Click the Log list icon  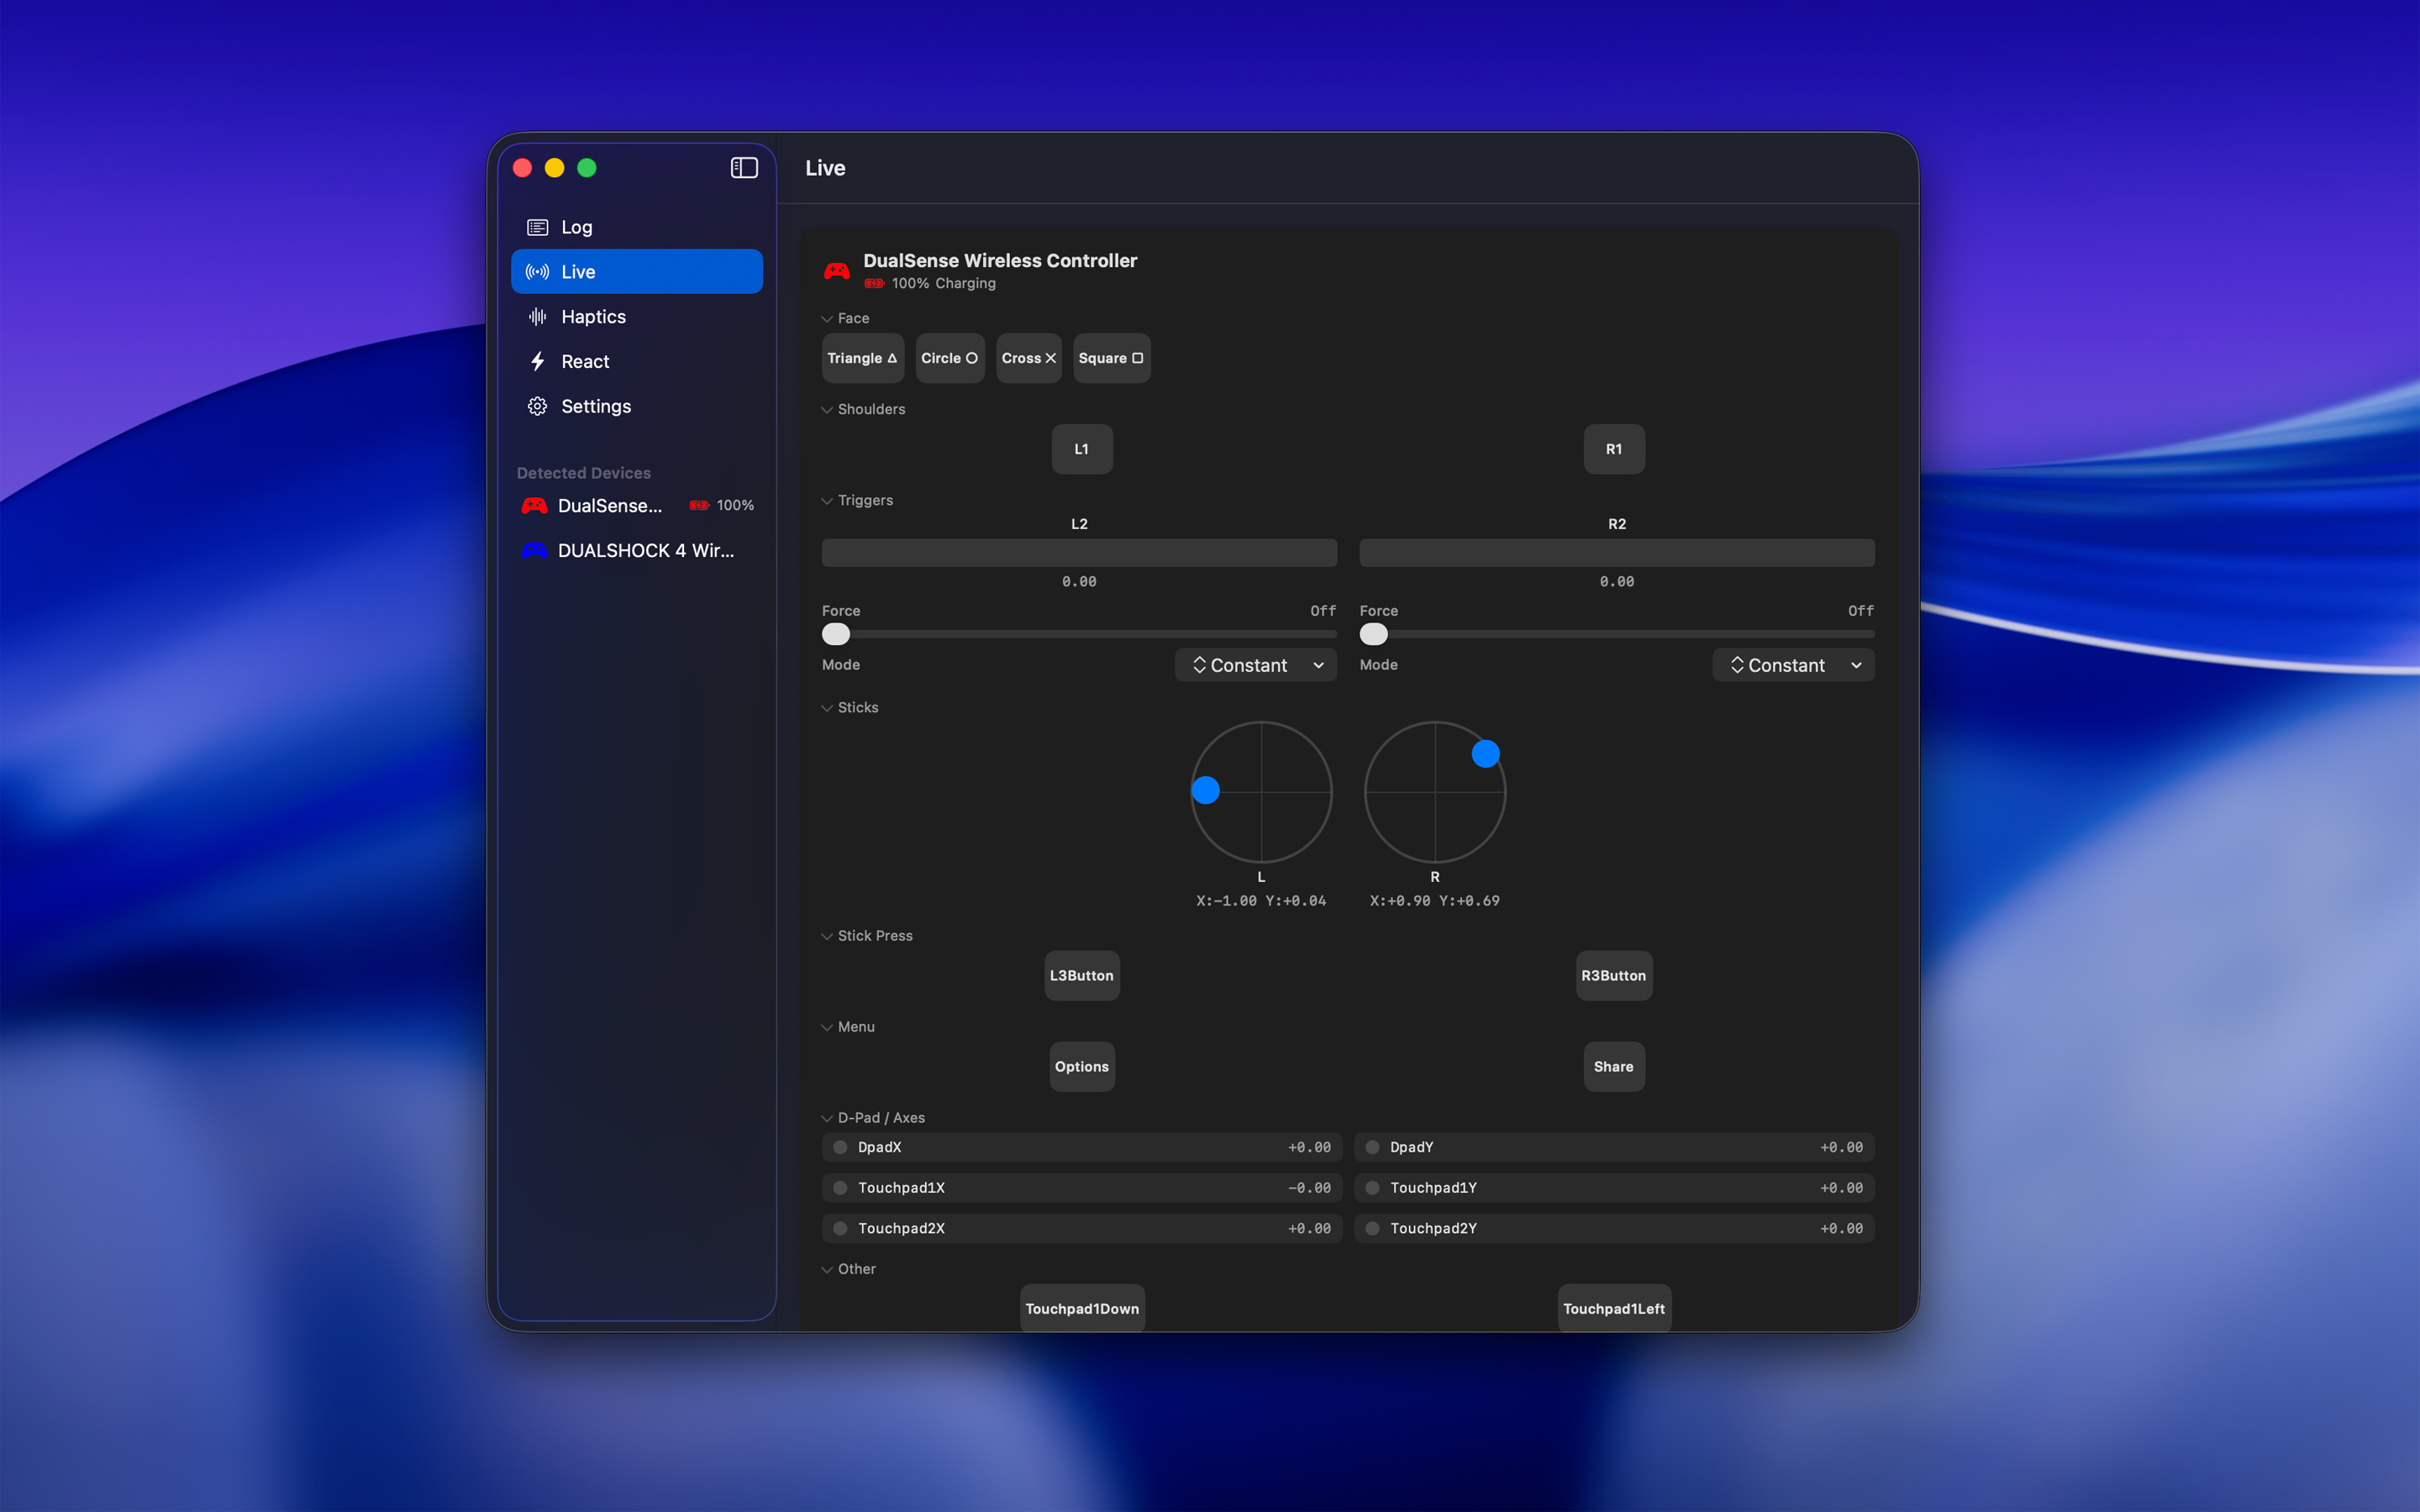pos(538,227)
